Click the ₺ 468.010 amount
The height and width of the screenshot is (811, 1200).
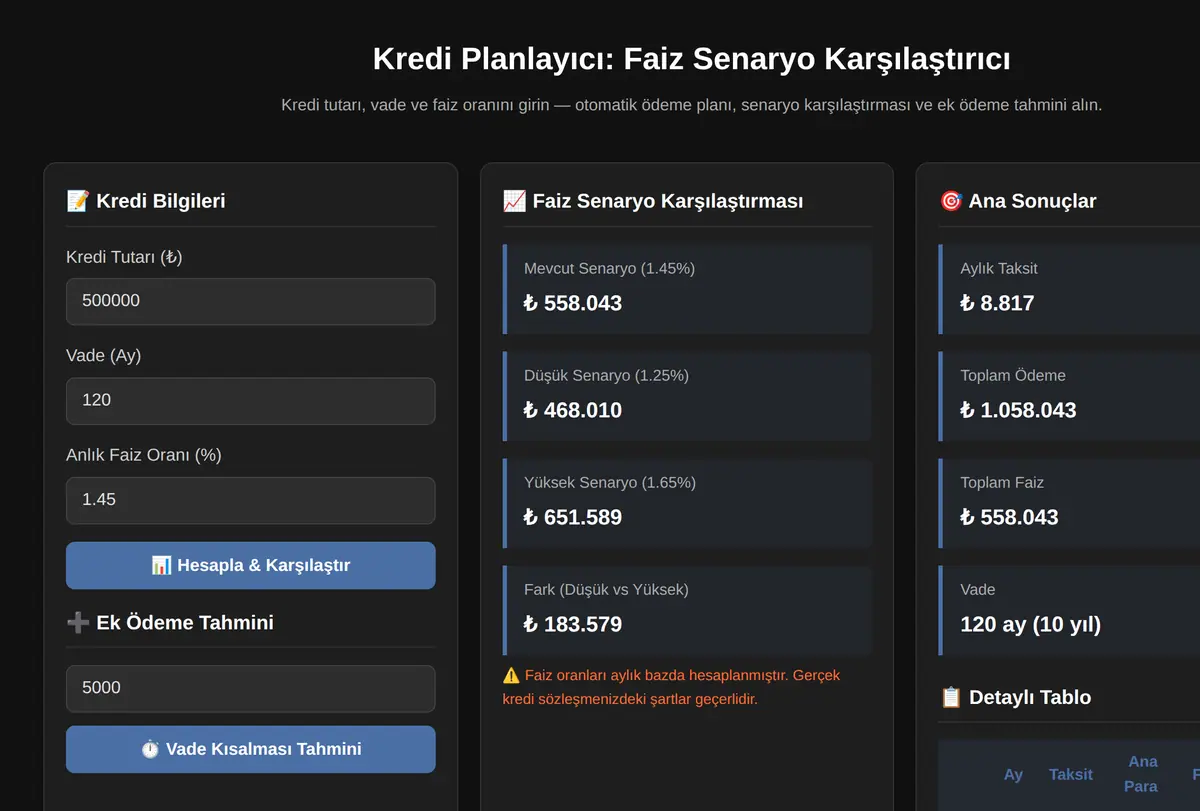573,410
